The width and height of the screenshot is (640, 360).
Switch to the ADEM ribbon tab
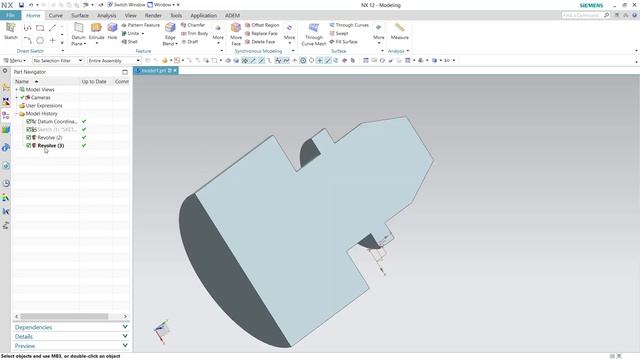point(232,16)
